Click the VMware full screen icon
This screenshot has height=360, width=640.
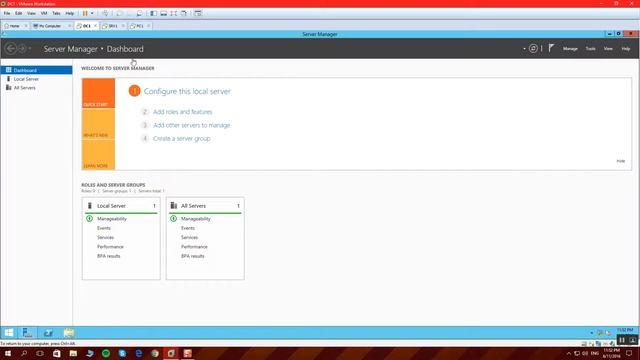pyautogui.click(x=174, y=13)
